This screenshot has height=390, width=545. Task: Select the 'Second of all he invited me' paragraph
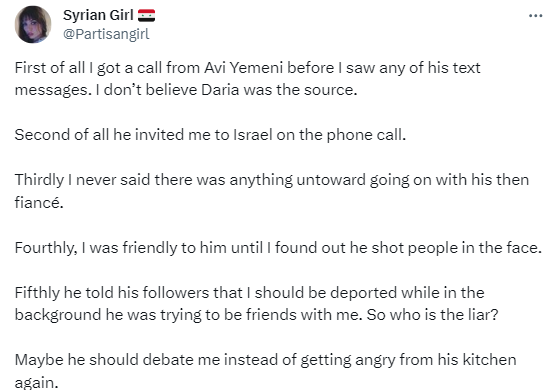point(210,135)
